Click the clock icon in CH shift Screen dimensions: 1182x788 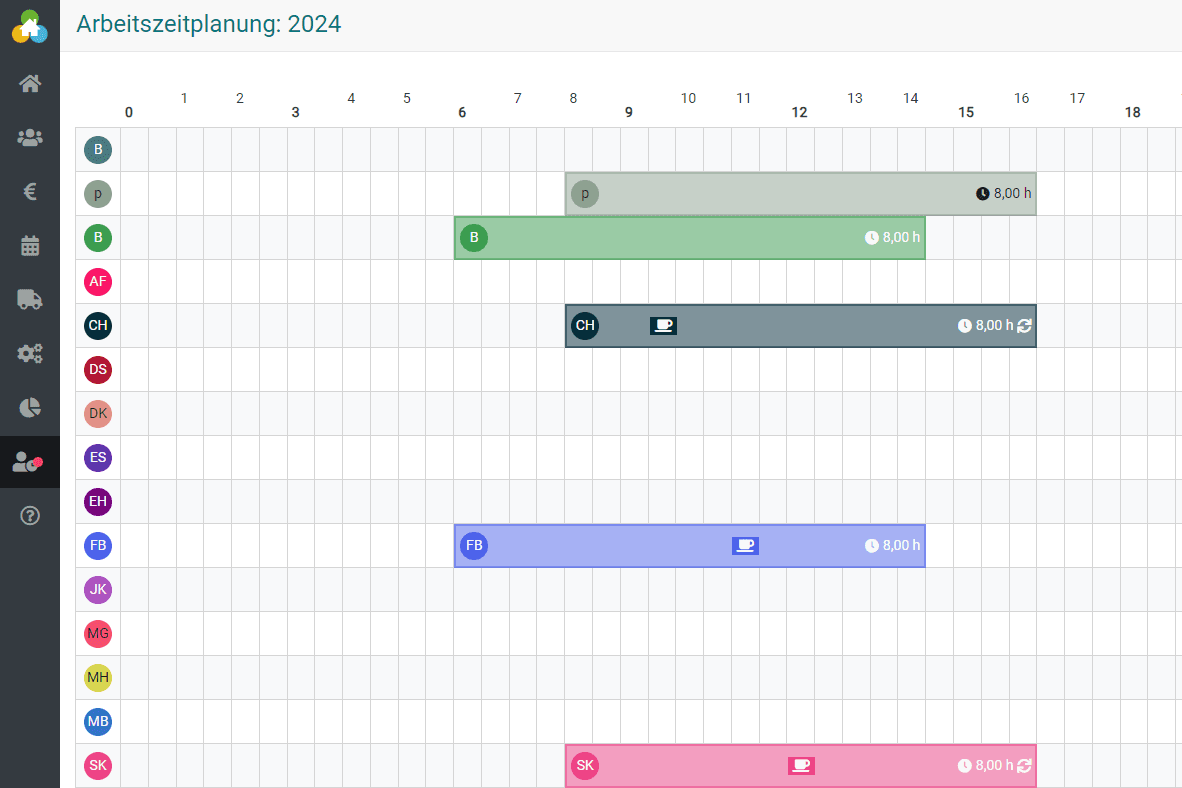click(x=965, y=326)
